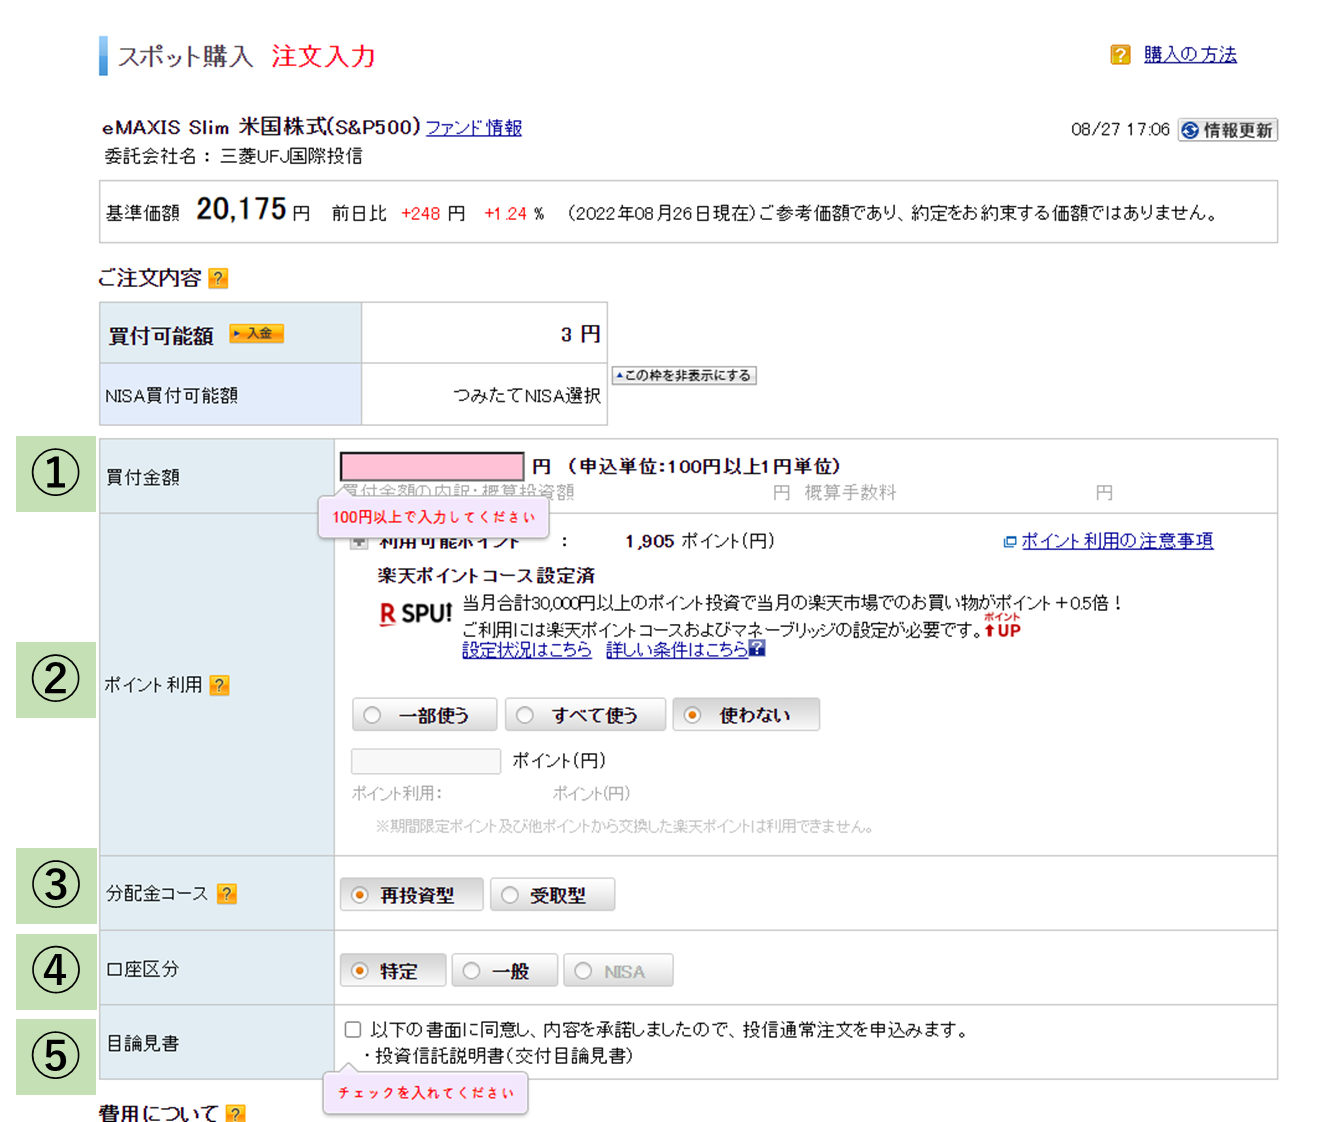Select the 一部使う radio option
The width and height of the screenshot is (1318, 1122).
click(425, 715)
